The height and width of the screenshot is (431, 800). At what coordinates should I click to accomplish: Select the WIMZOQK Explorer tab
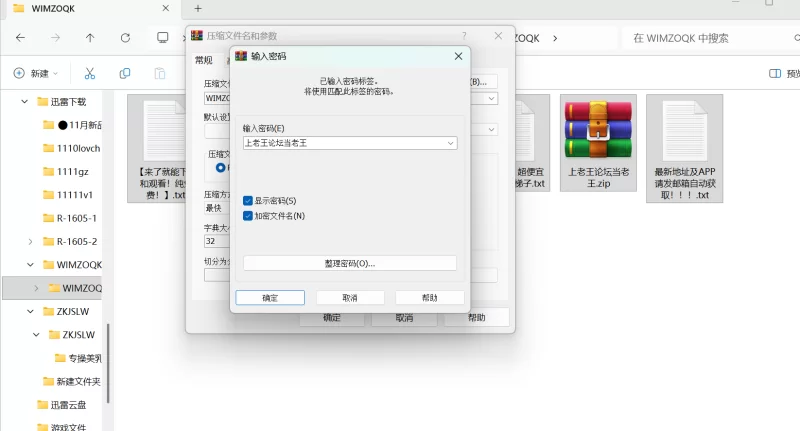pyautogui.click(x=92, y=8)
